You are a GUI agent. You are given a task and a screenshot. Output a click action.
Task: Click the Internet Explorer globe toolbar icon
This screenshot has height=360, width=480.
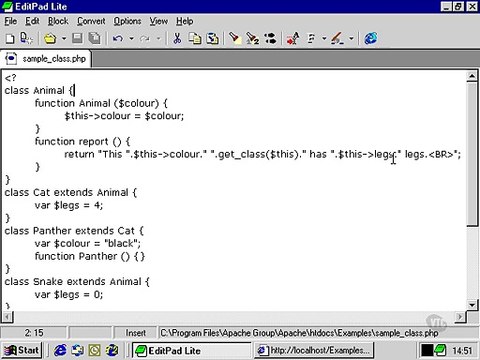(x=371, y=39)
